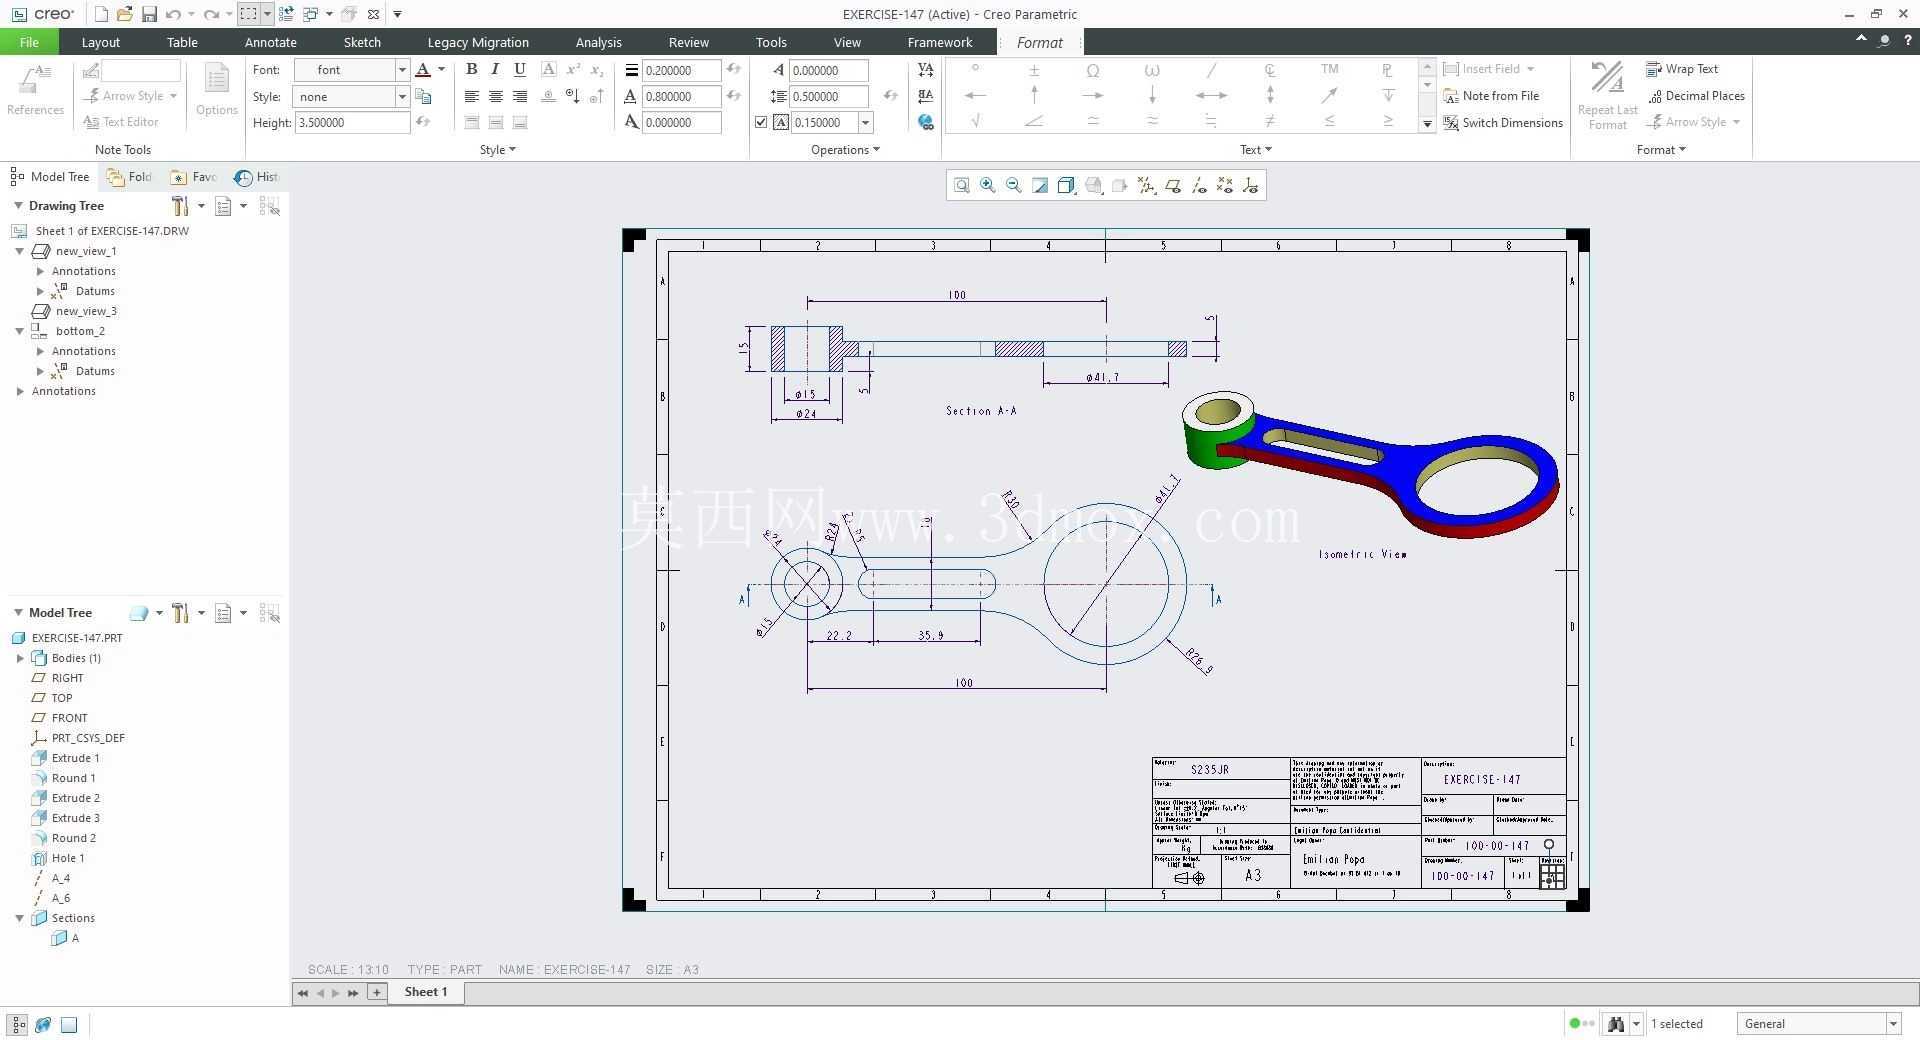The height and width of the screenshot is (1040, 1920).
Task: Switch to the Sketch ribbon tab
Action: coord(362,42)
